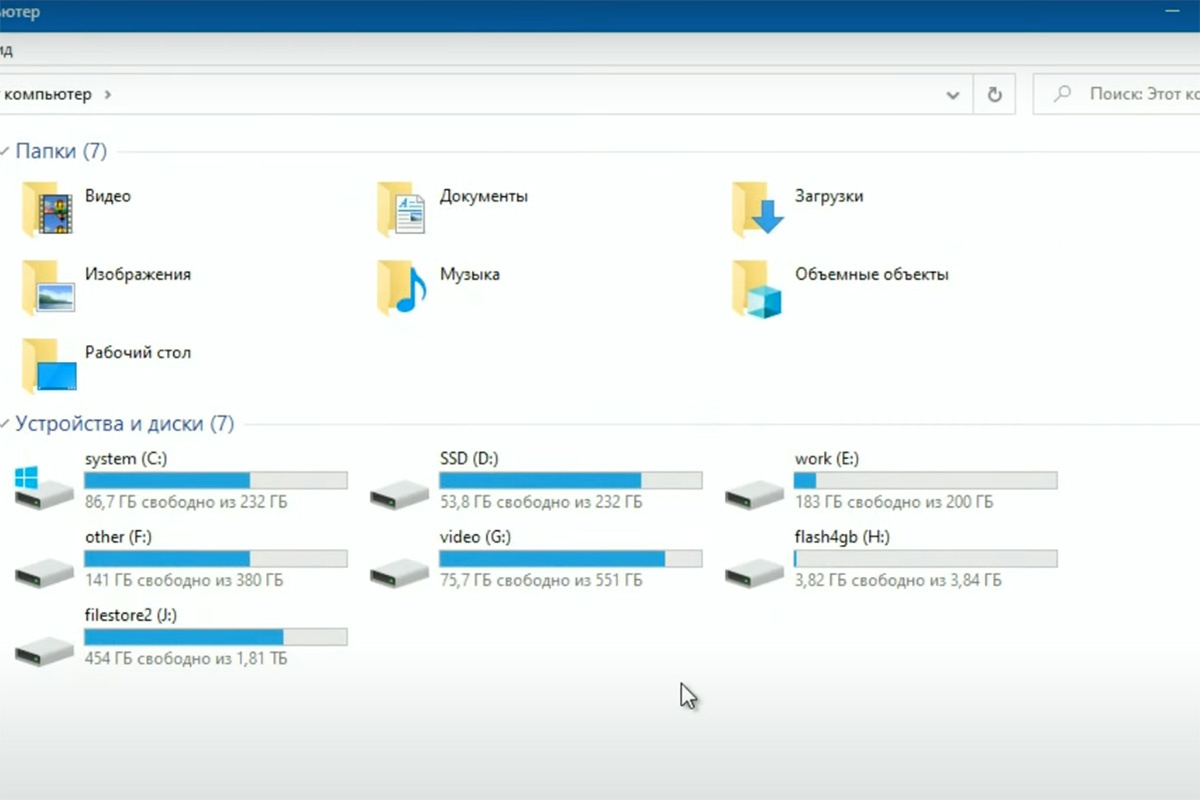Click the text 53,8 ГБ свободно из 232 ГБ
This screenshot has width=1200, height=800.
tap(541, 502)
